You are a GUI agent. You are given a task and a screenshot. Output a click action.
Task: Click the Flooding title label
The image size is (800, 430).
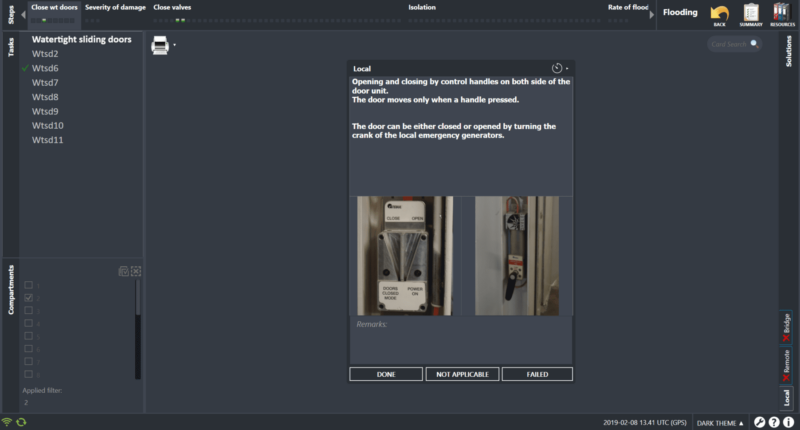[x=680, y=12]
